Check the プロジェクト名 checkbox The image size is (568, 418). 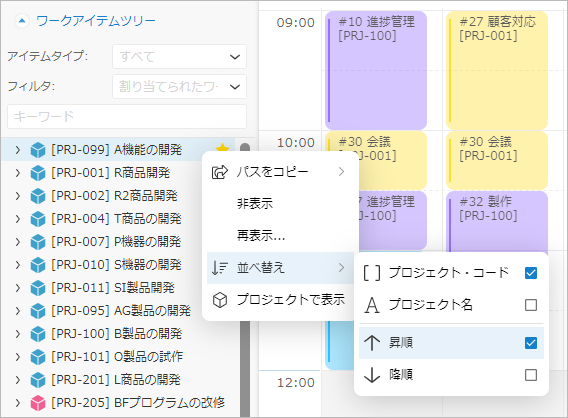(x=531, y=305)
